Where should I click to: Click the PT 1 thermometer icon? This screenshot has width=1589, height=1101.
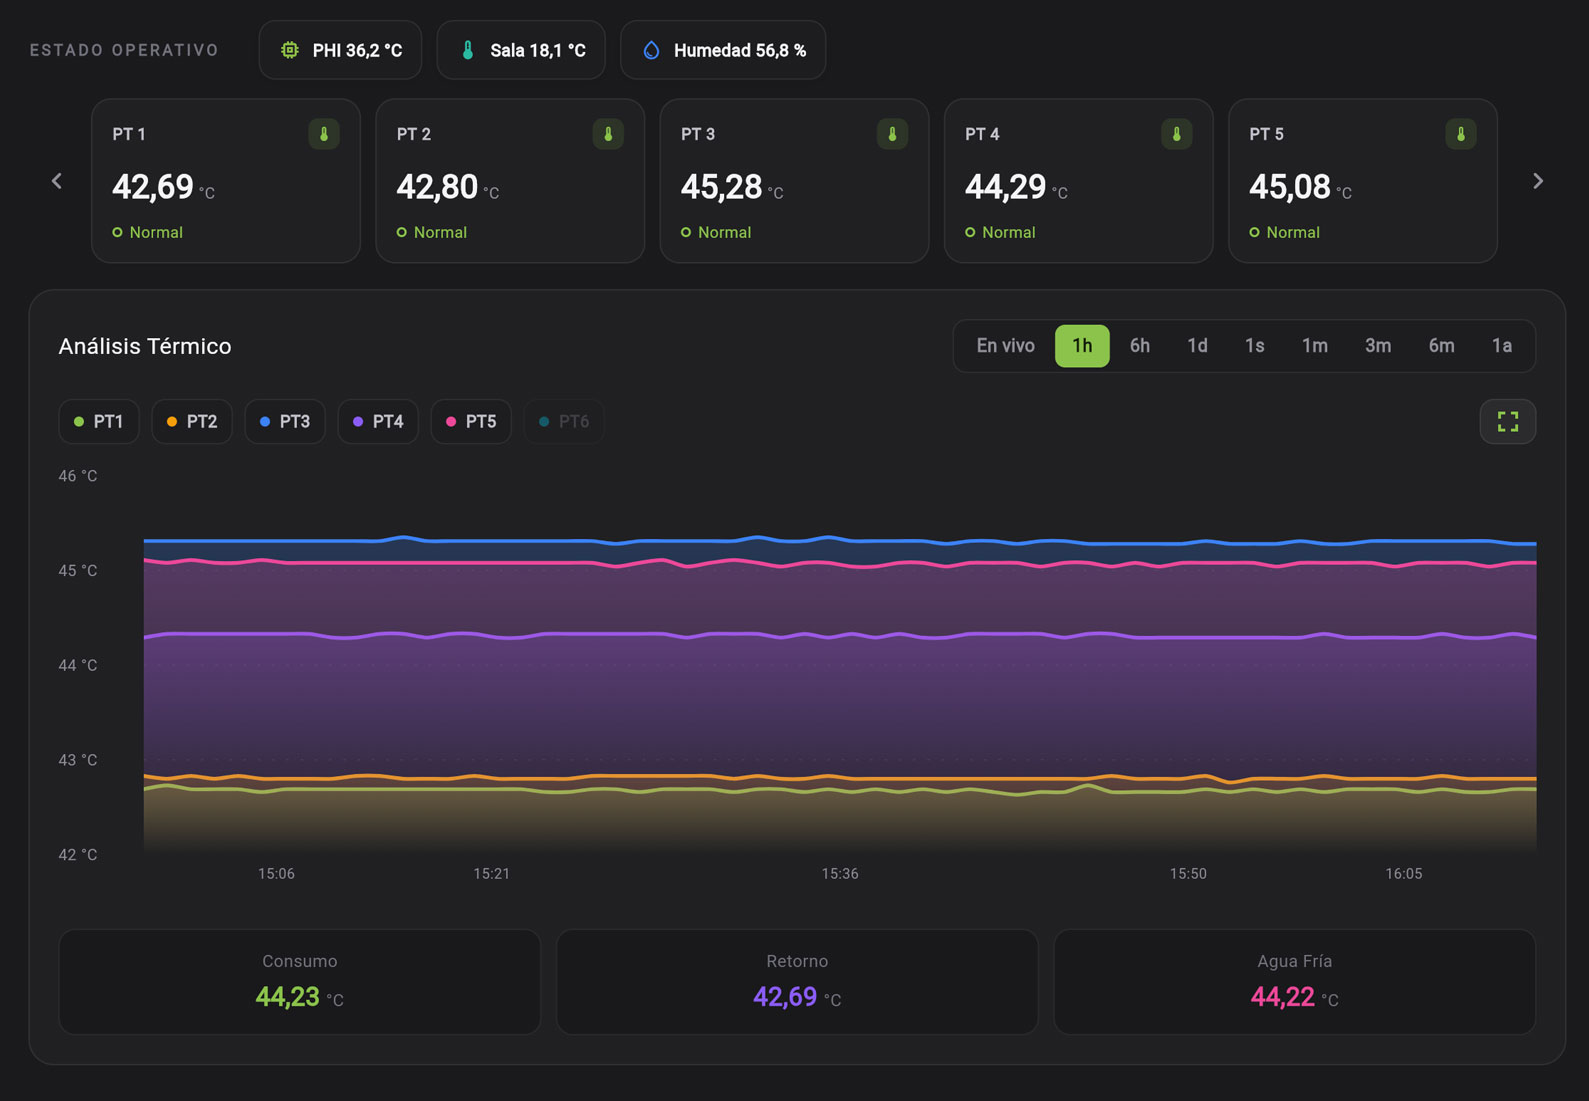(324, 134)
